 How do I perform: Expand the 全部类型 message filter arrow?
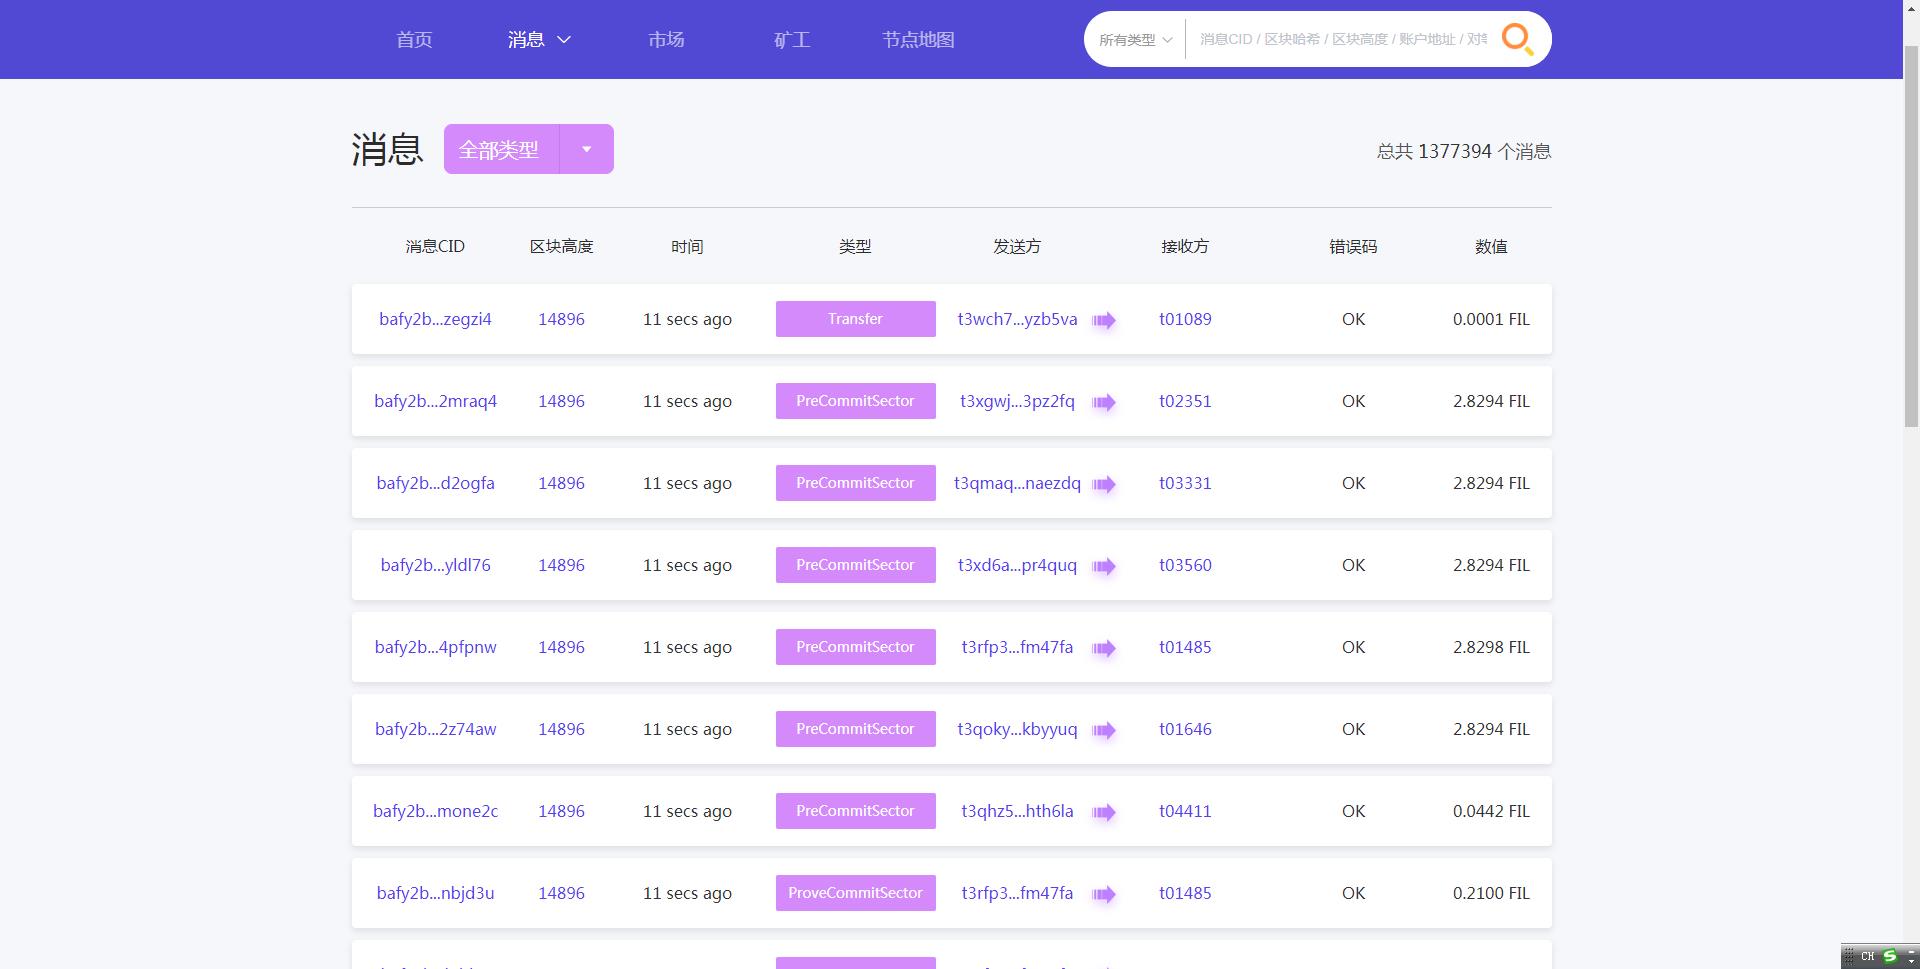pyautogui.click(x=586, y=149)
